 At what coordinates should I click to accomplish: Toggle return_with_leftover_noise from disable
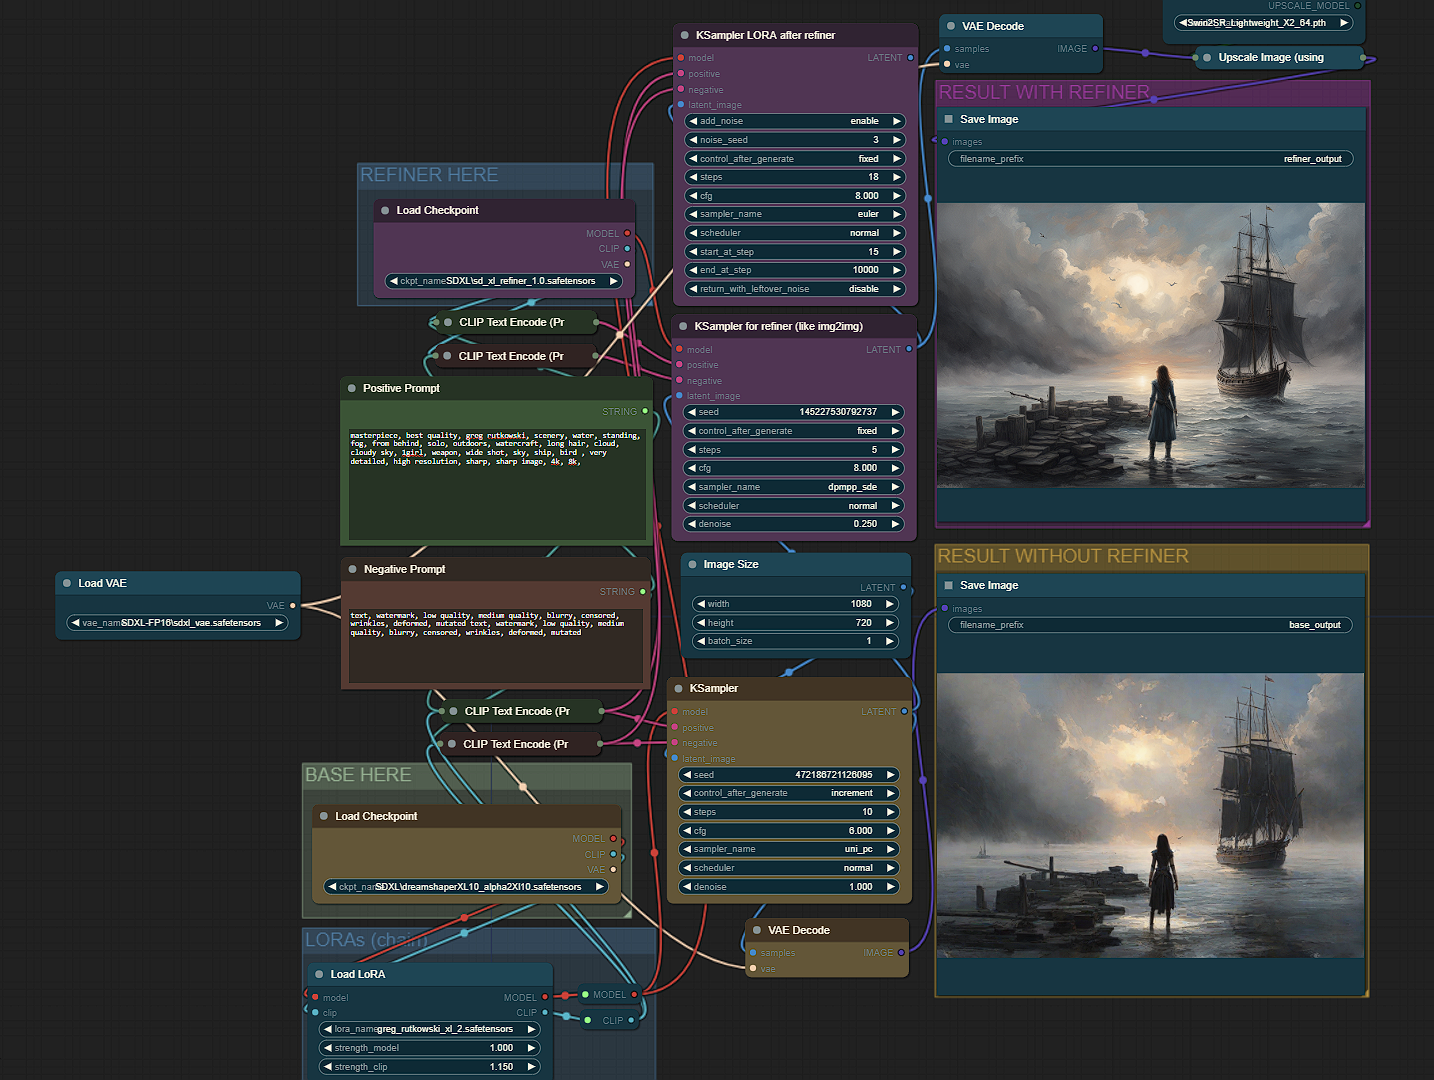point(795,289)
